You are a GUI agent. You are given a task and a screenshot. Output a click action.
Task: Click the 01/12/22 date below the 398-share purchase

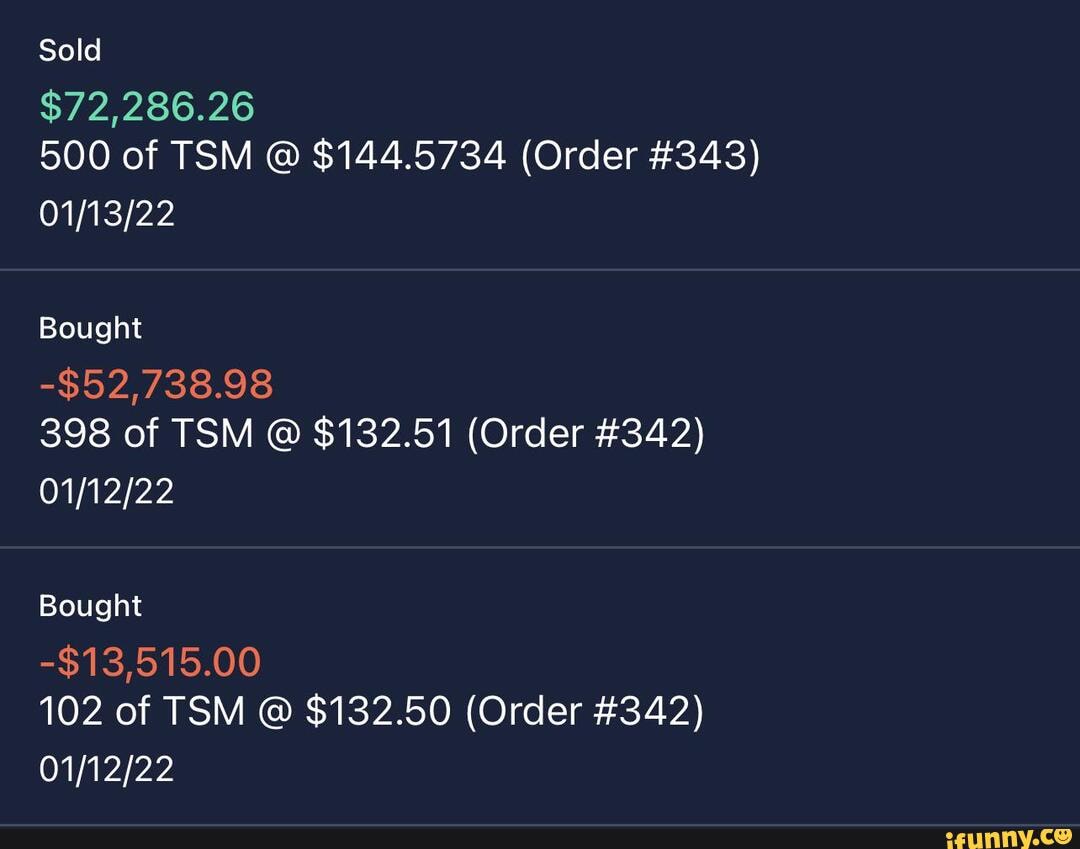tap(106, 491)
